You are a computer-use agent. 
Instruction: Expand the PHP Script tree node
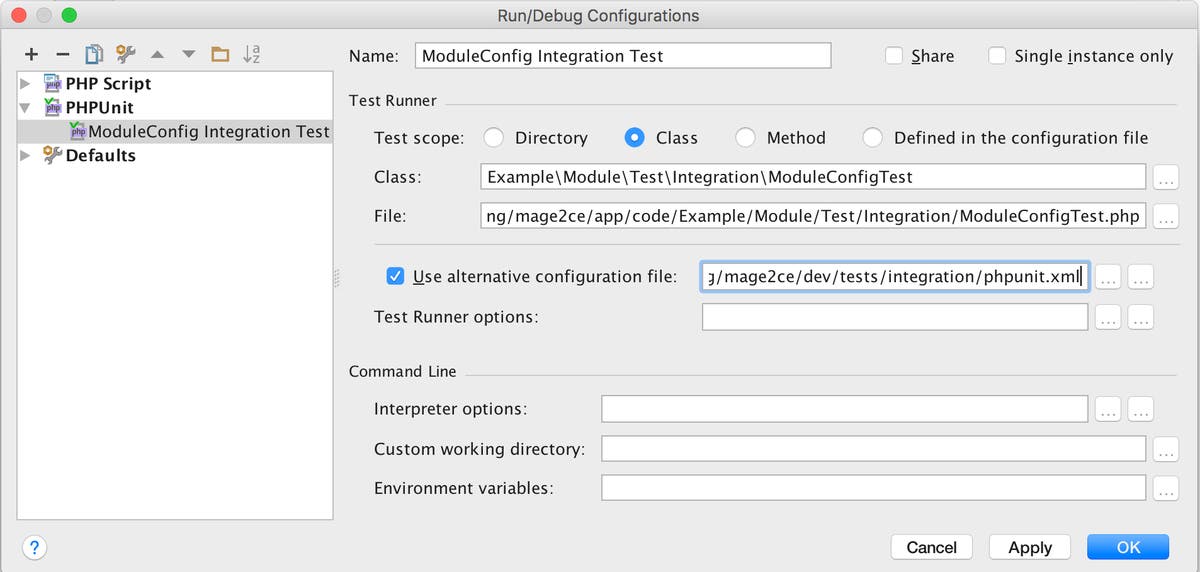tap(25, 84)
